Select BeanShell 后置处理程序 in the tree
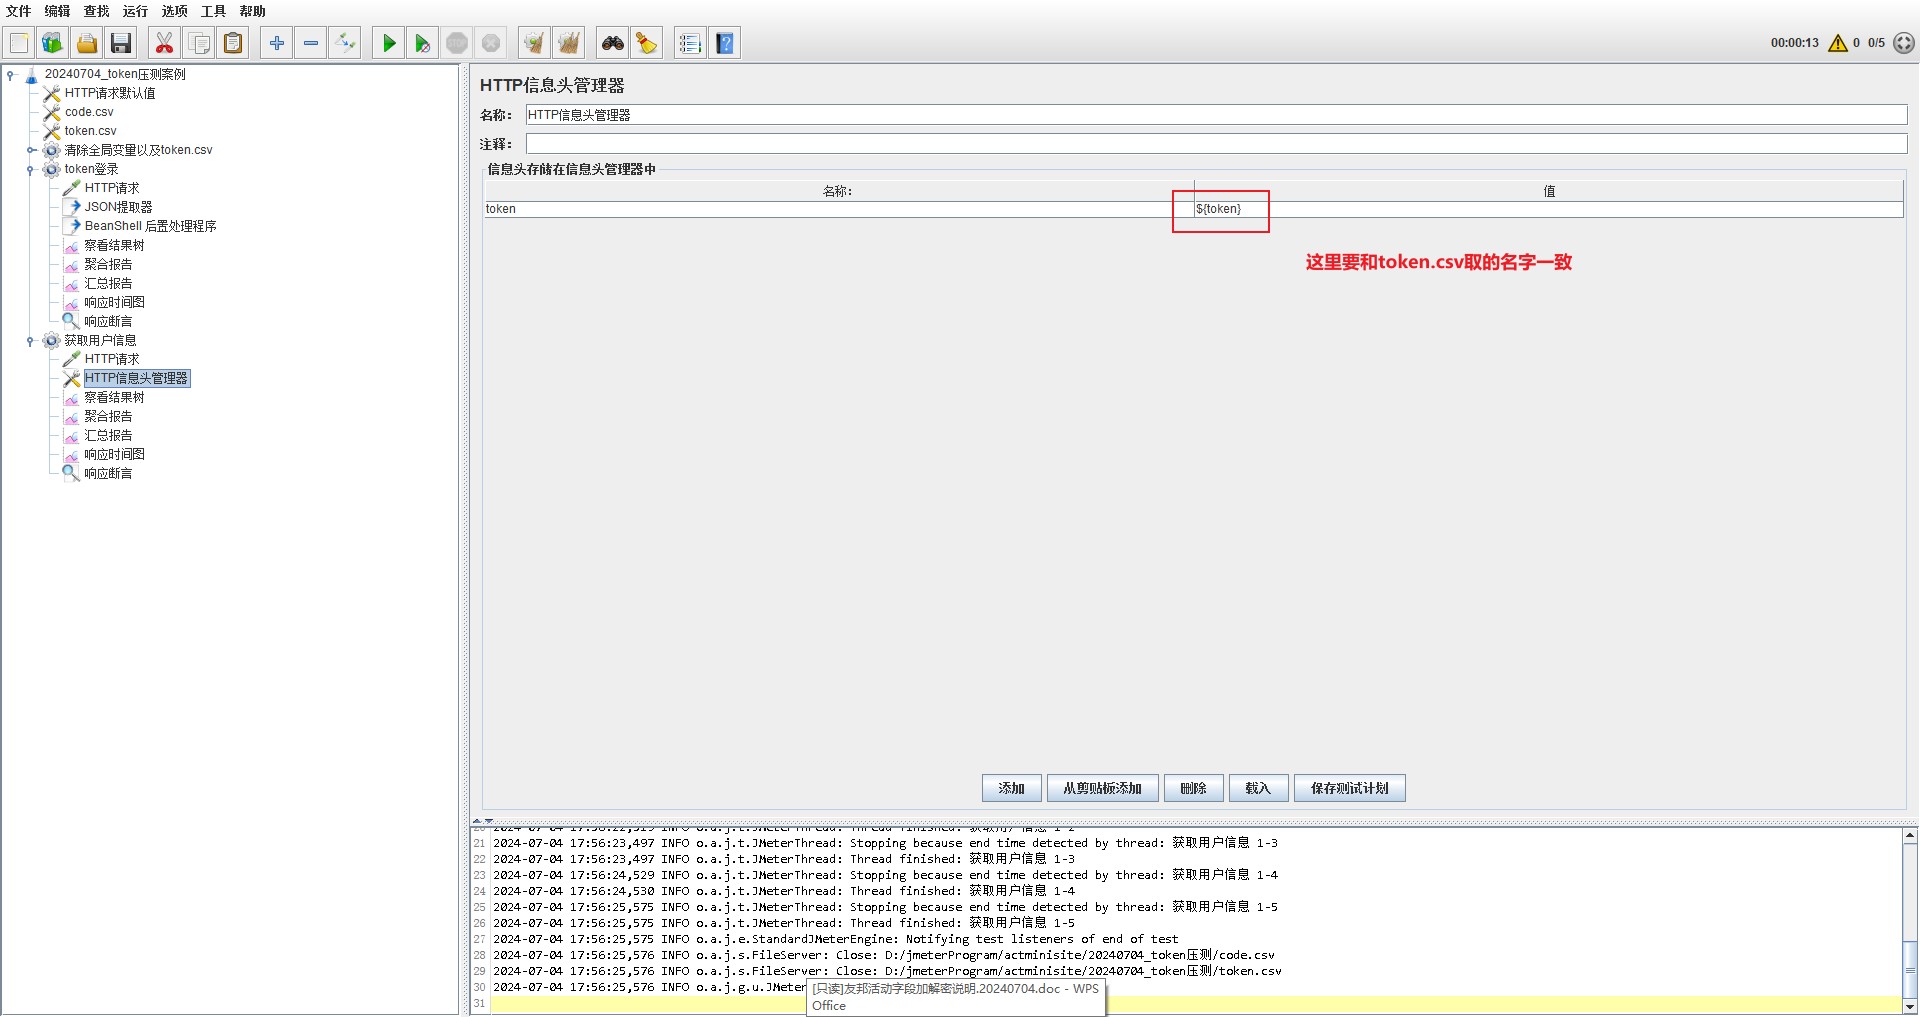Image resolution: width=1920 pixels, height=1017 pixels. coord(150,226)
